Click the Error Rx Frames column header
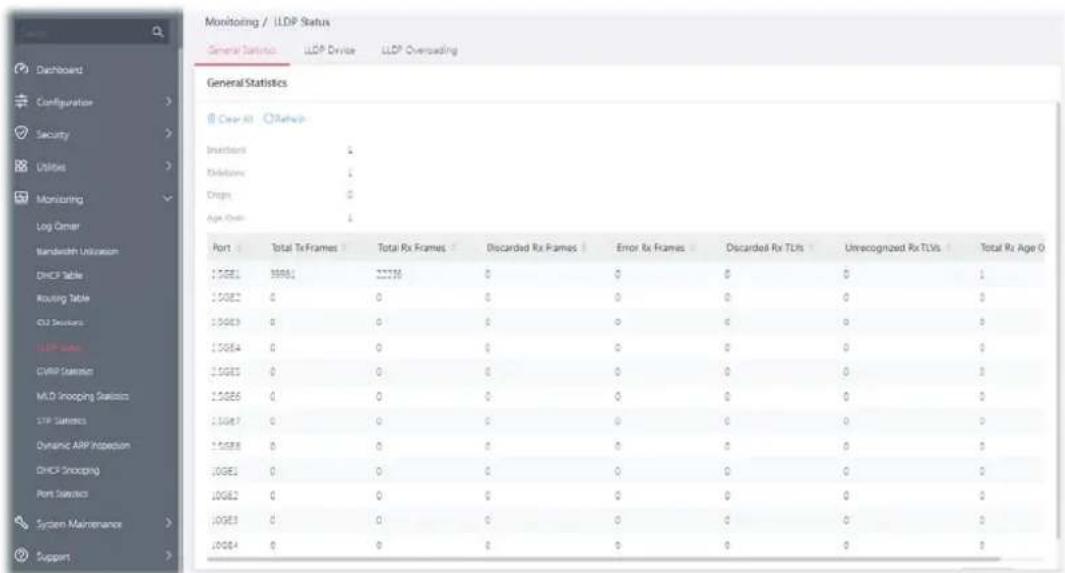The height and width of the screenshot is (573, 1065). click(651, 248)
